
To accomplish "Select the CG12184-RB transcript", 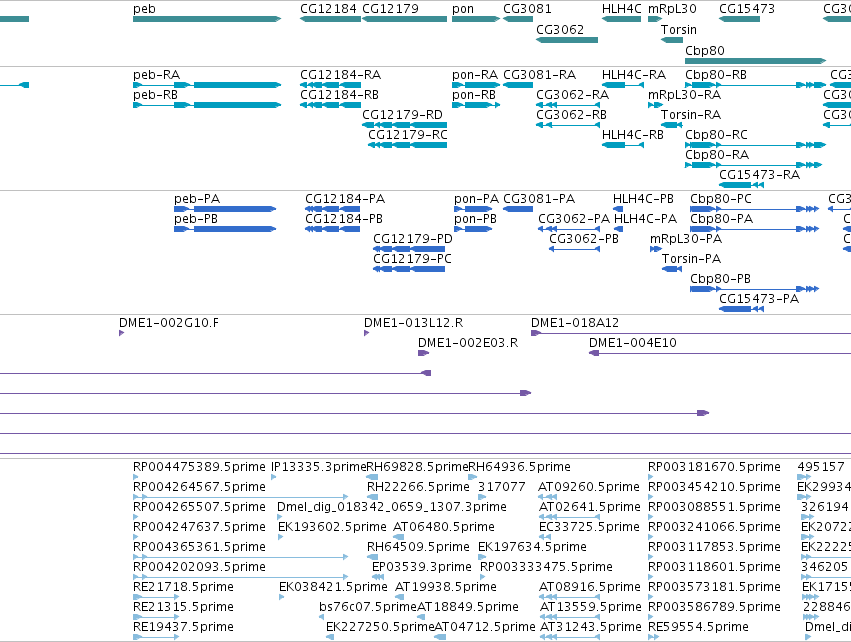I will [330, 105].
